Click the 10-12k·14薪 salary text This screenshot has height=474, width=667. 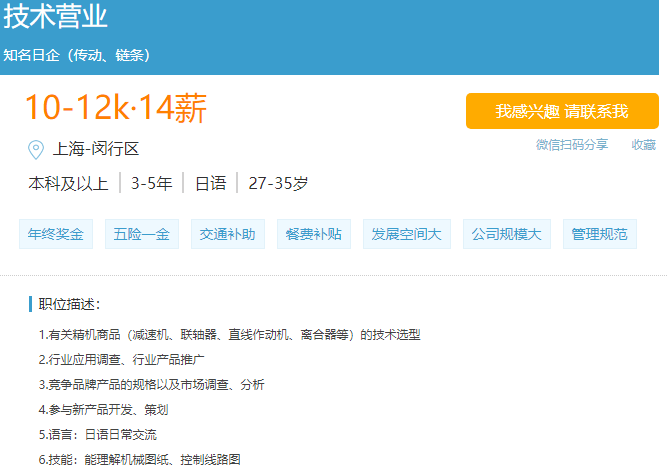115,108
